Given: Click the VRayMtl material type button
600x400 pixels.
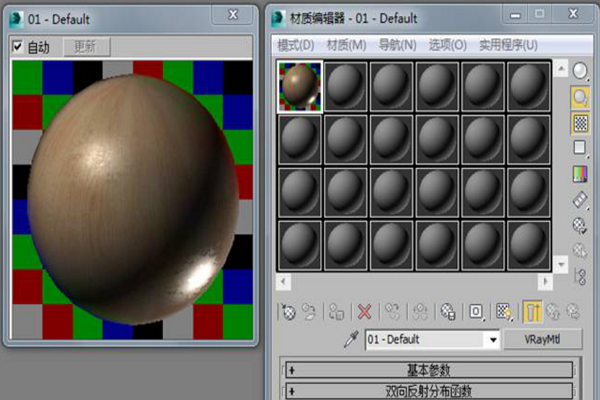Looking at the screenshot, I should pyautogui.click(x=543, y=339).
